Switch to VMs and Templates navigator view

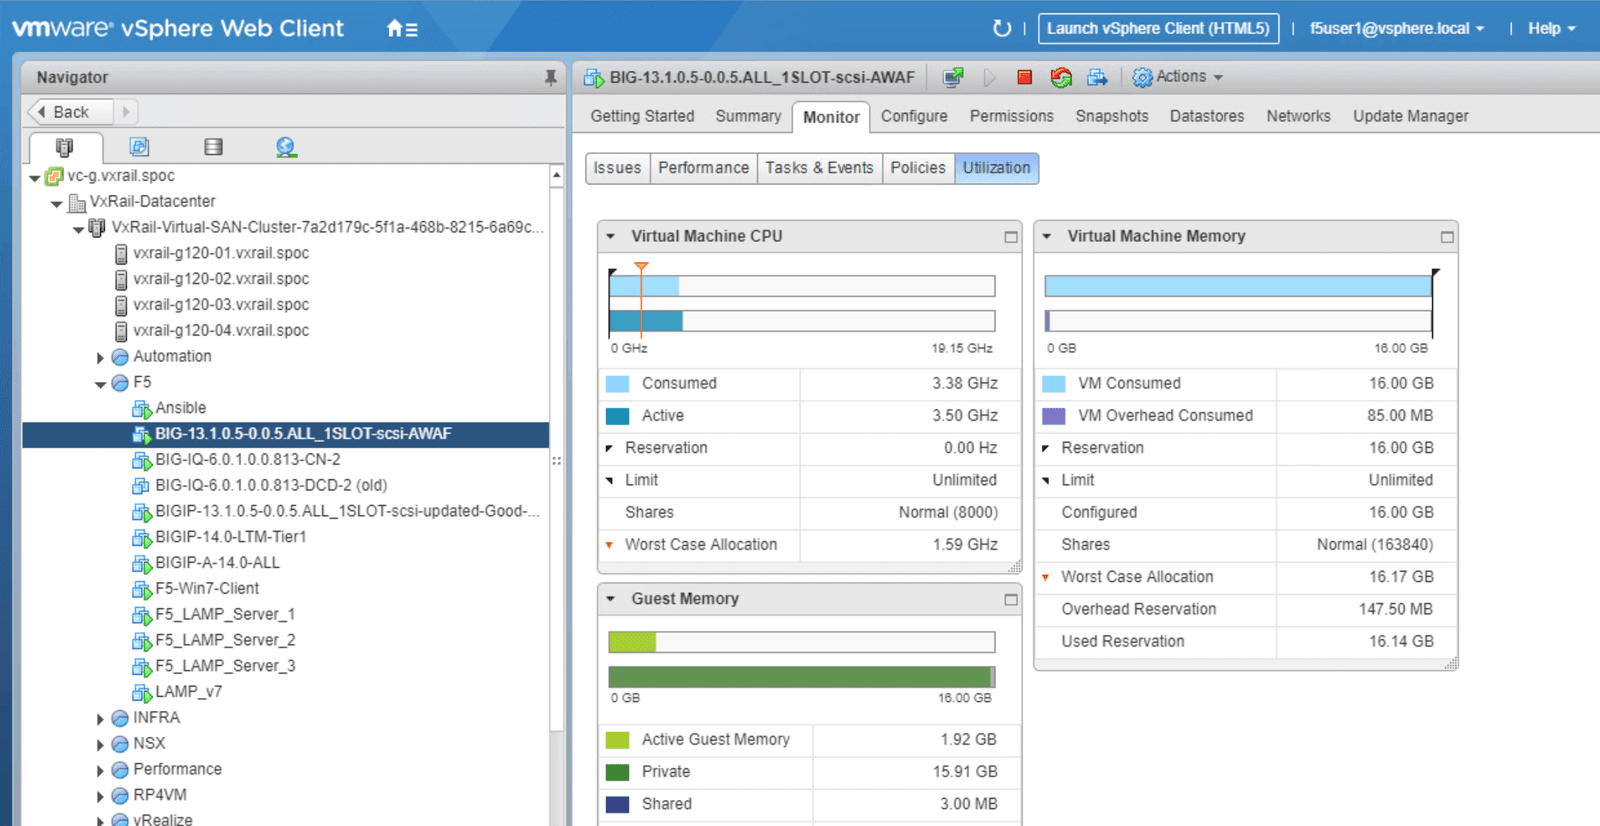[x=139, y=147]
